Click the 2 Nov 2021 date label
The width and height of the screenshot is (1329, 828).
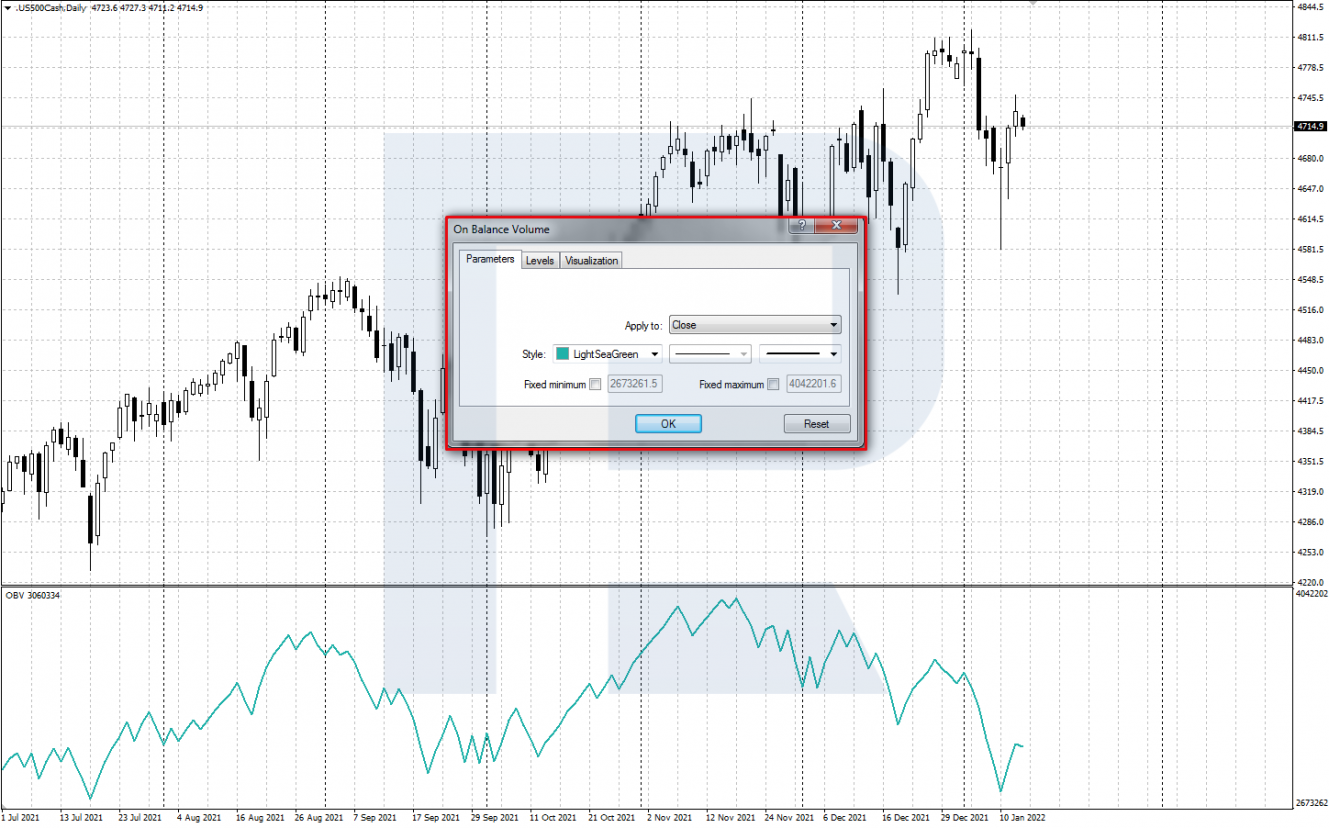tap(669, 817)
